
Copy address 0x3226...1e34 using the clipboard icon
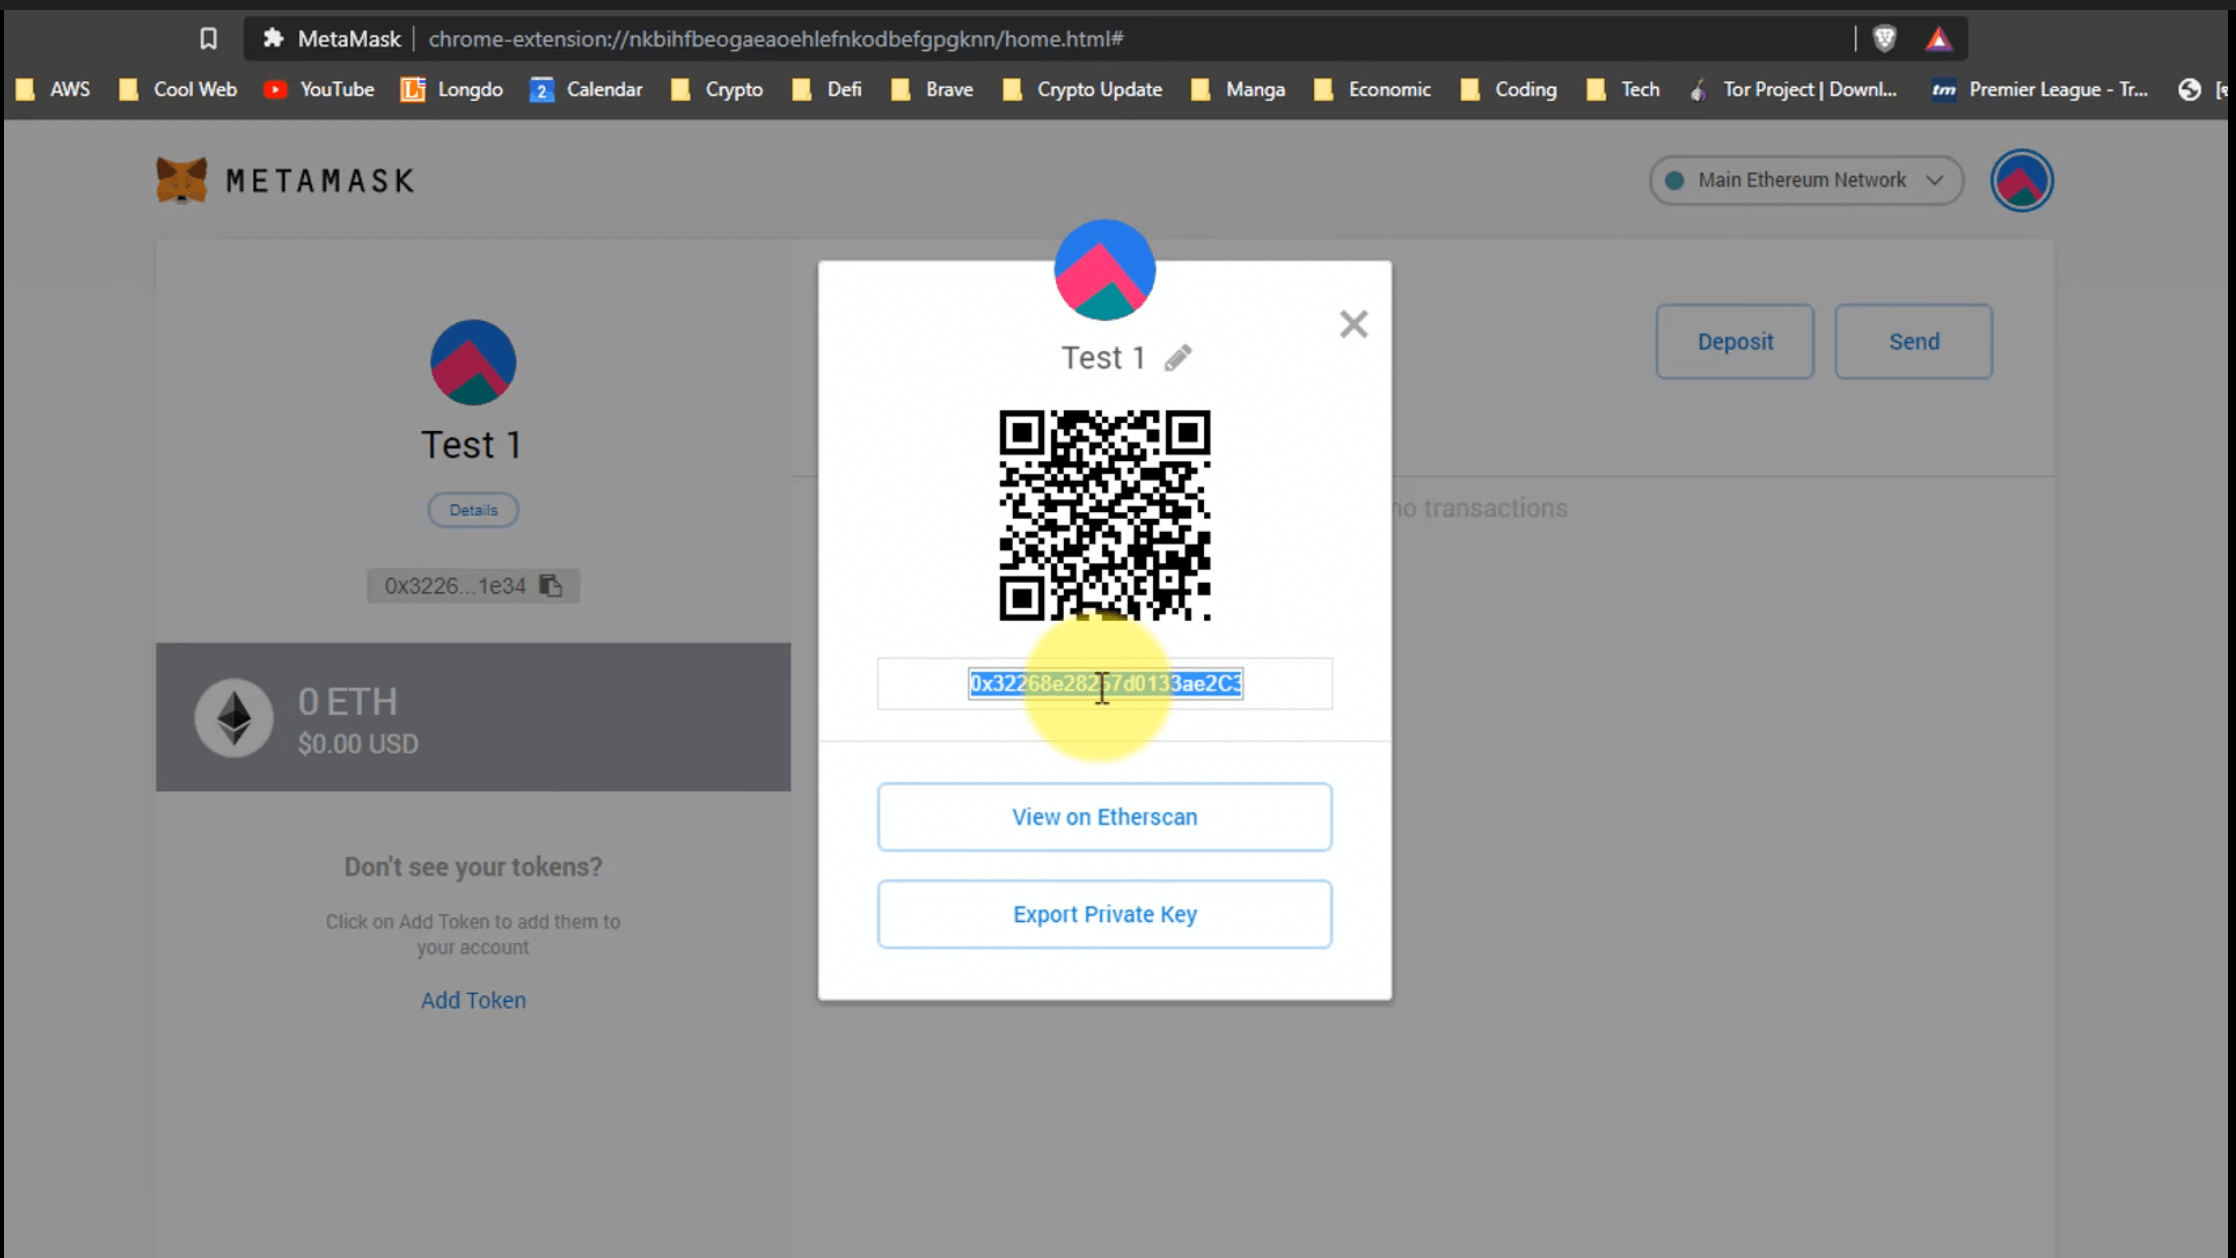click(551, 585)
